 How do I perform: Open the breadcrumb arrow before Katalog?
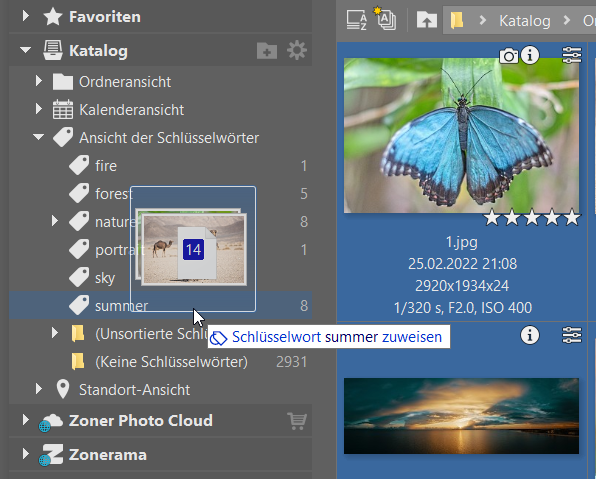483,20
